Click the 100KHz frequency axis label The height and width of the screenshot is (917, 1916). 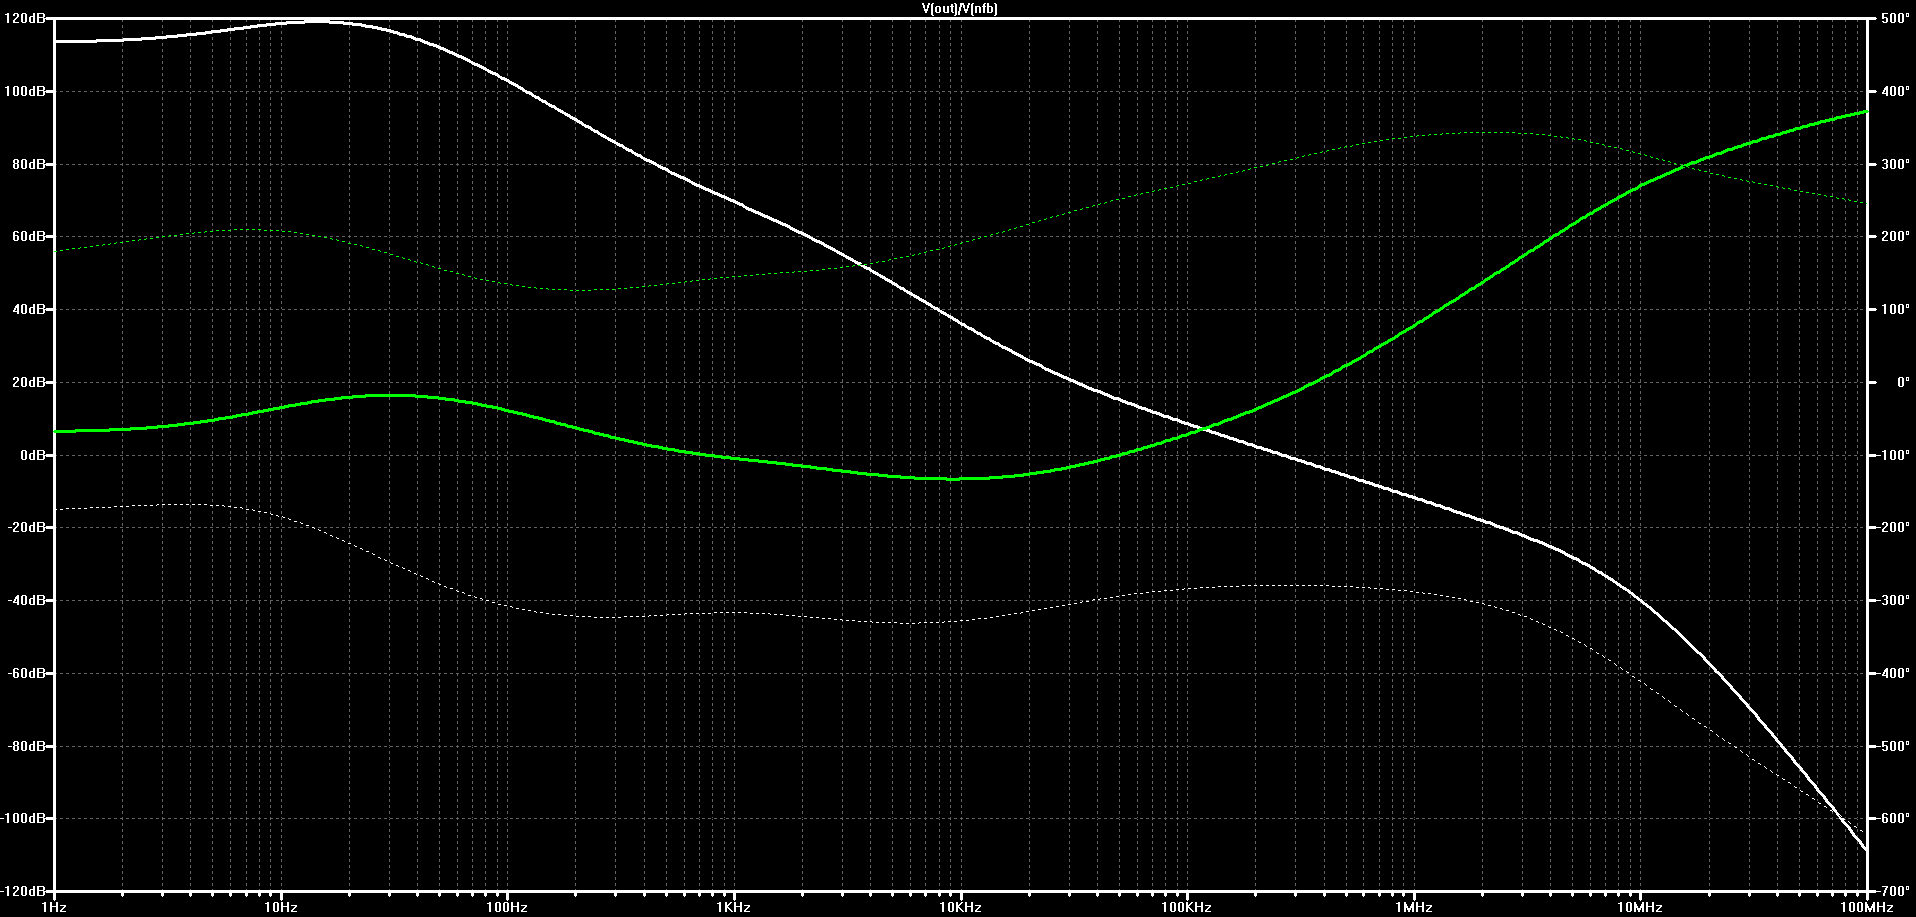(1187, 908)
